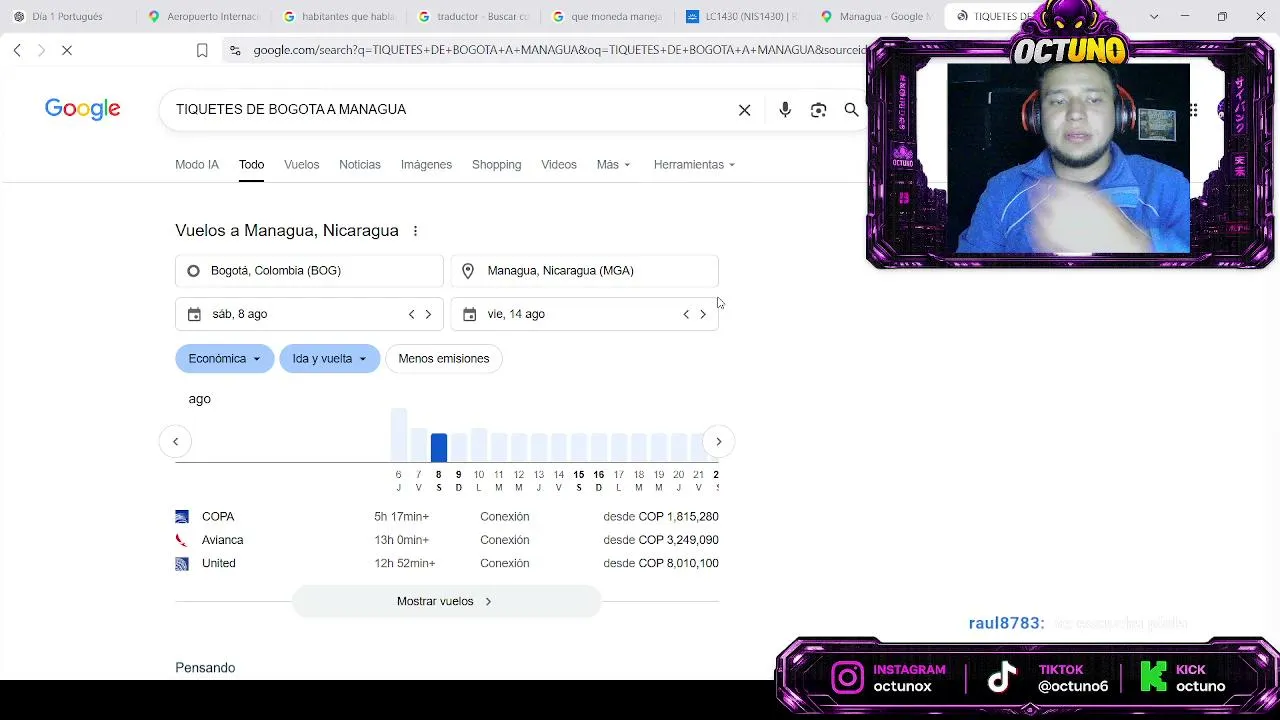Click the browser forward arrow
1280x720 pixels.
click(x=41, y=50)
